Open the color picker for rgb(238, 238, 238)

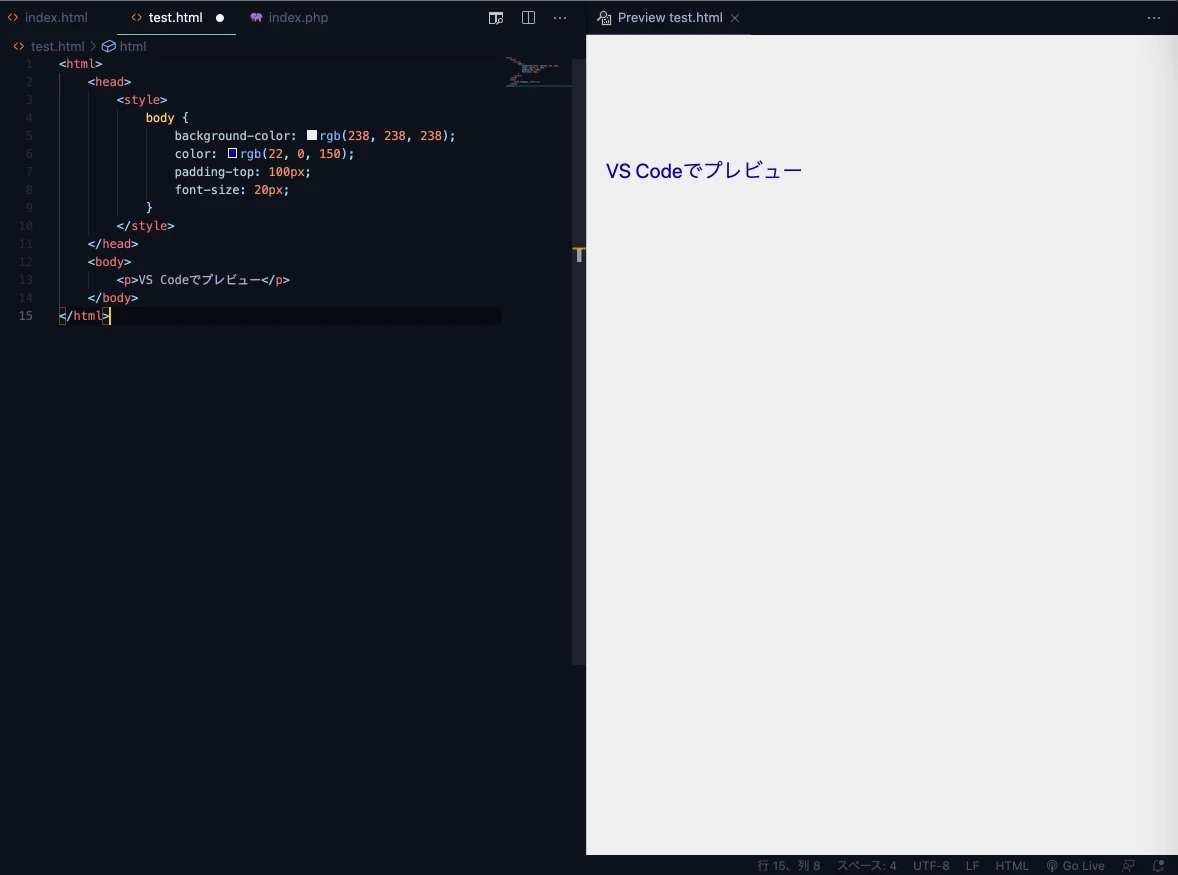pyautogui.click(x=312, y=135)
